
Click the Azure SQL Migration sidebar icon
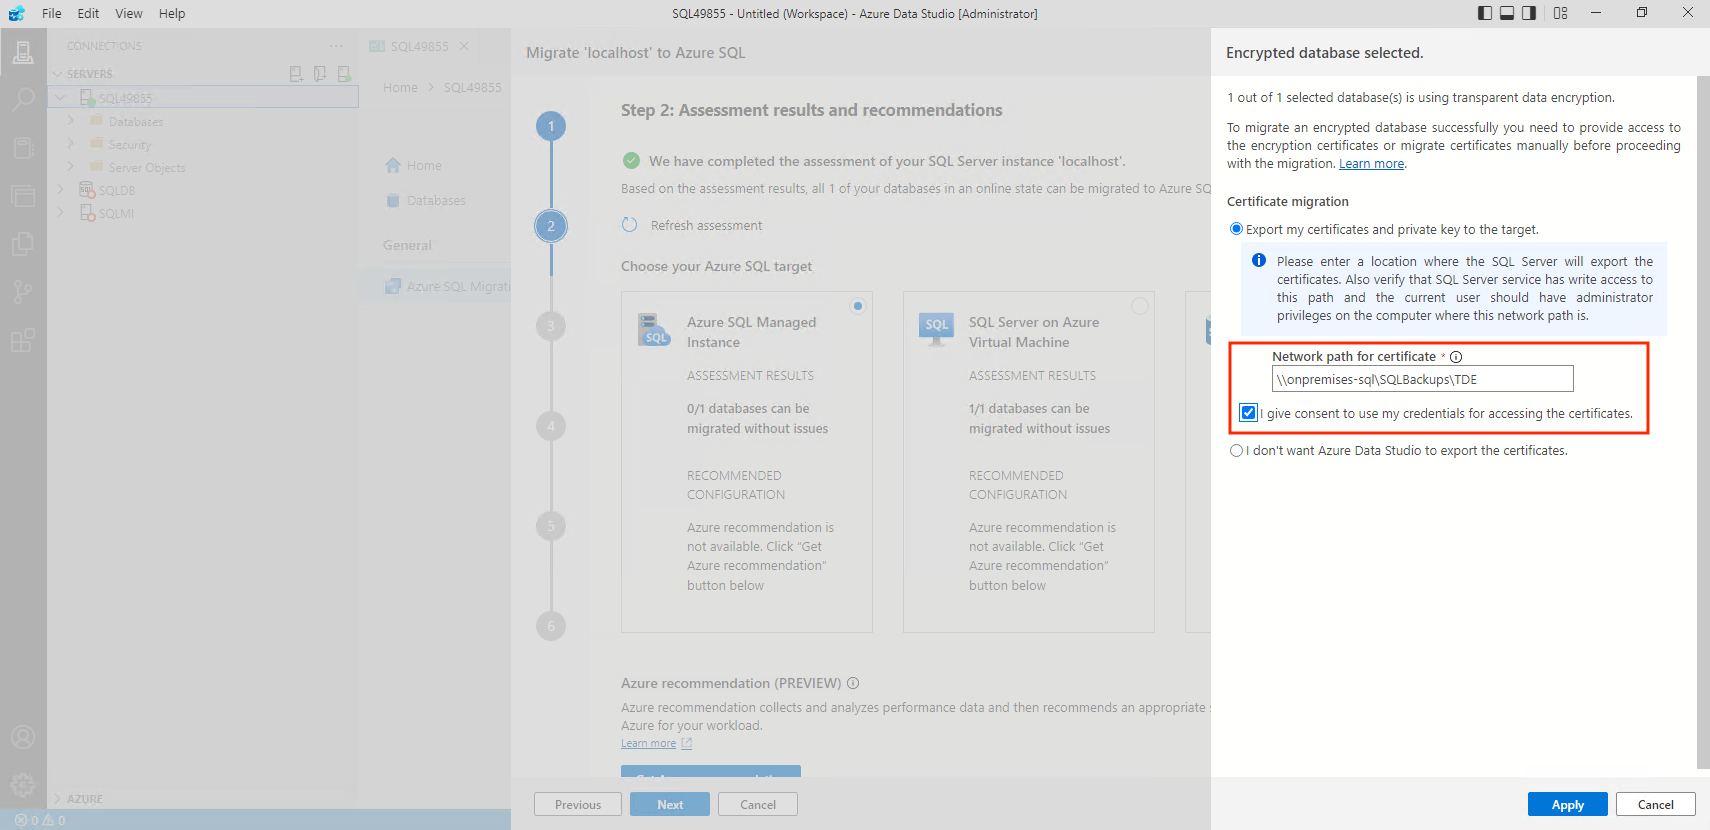[393, 286]
